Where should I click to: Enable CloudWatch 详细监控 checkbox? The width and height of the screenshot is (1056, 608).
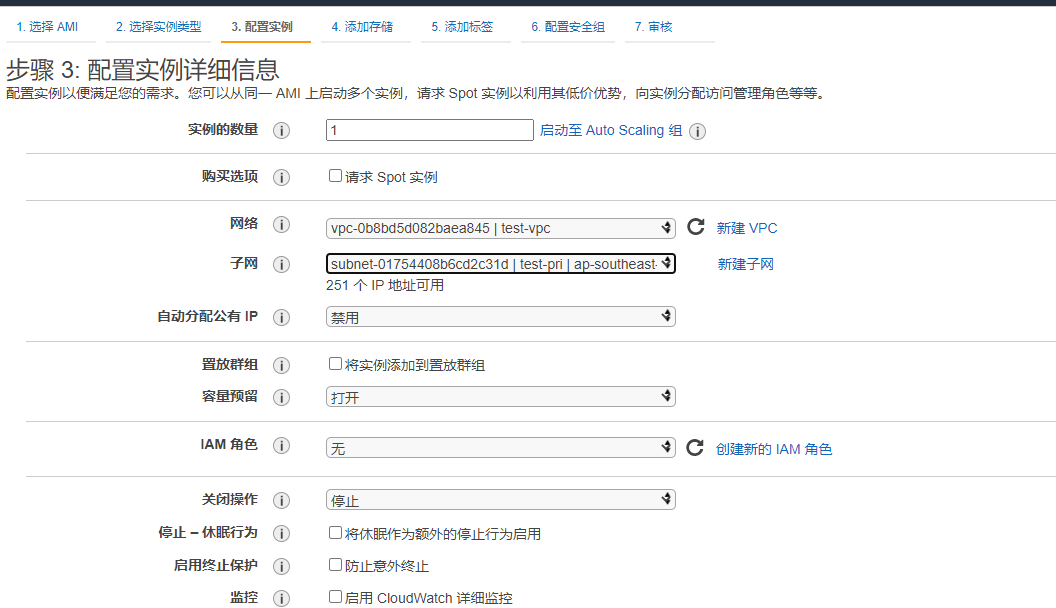335,597
